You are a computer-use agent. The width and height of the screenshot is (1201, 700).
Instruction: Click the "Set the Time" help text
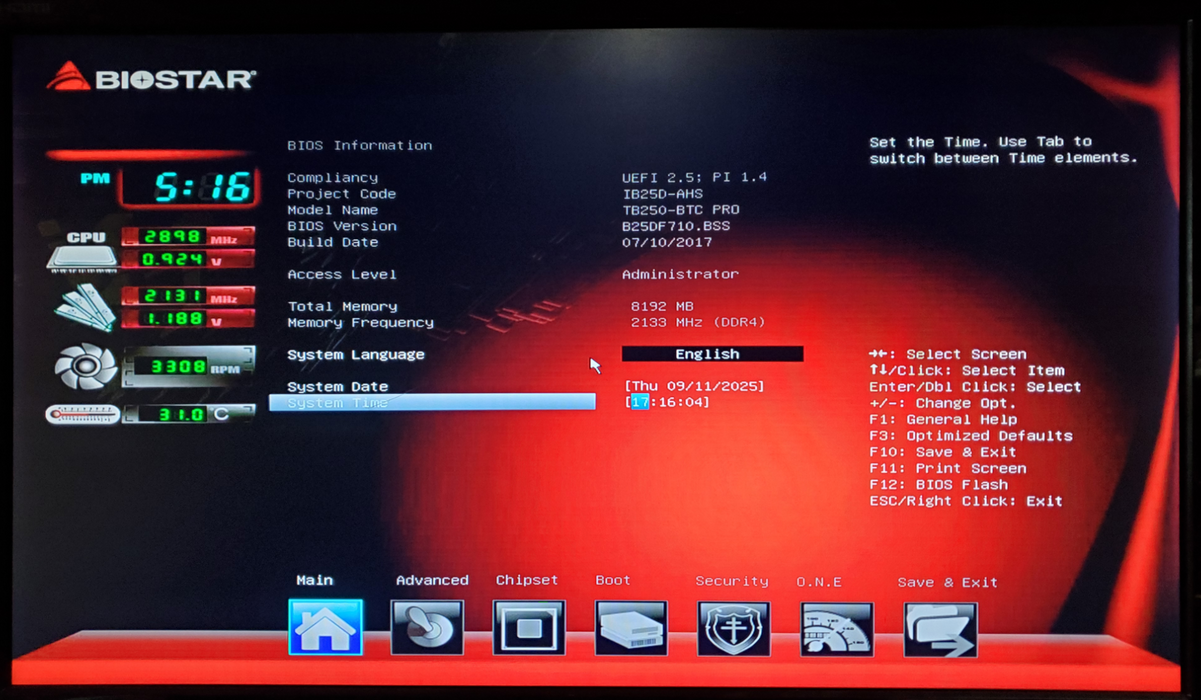(1003, 150)
